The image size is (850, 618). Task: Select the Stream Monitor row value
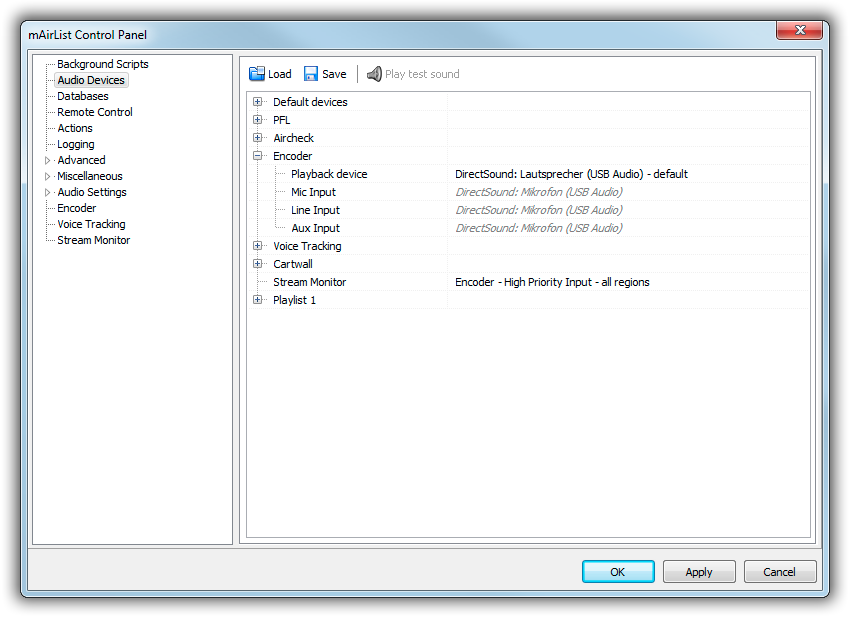[552, 282]
